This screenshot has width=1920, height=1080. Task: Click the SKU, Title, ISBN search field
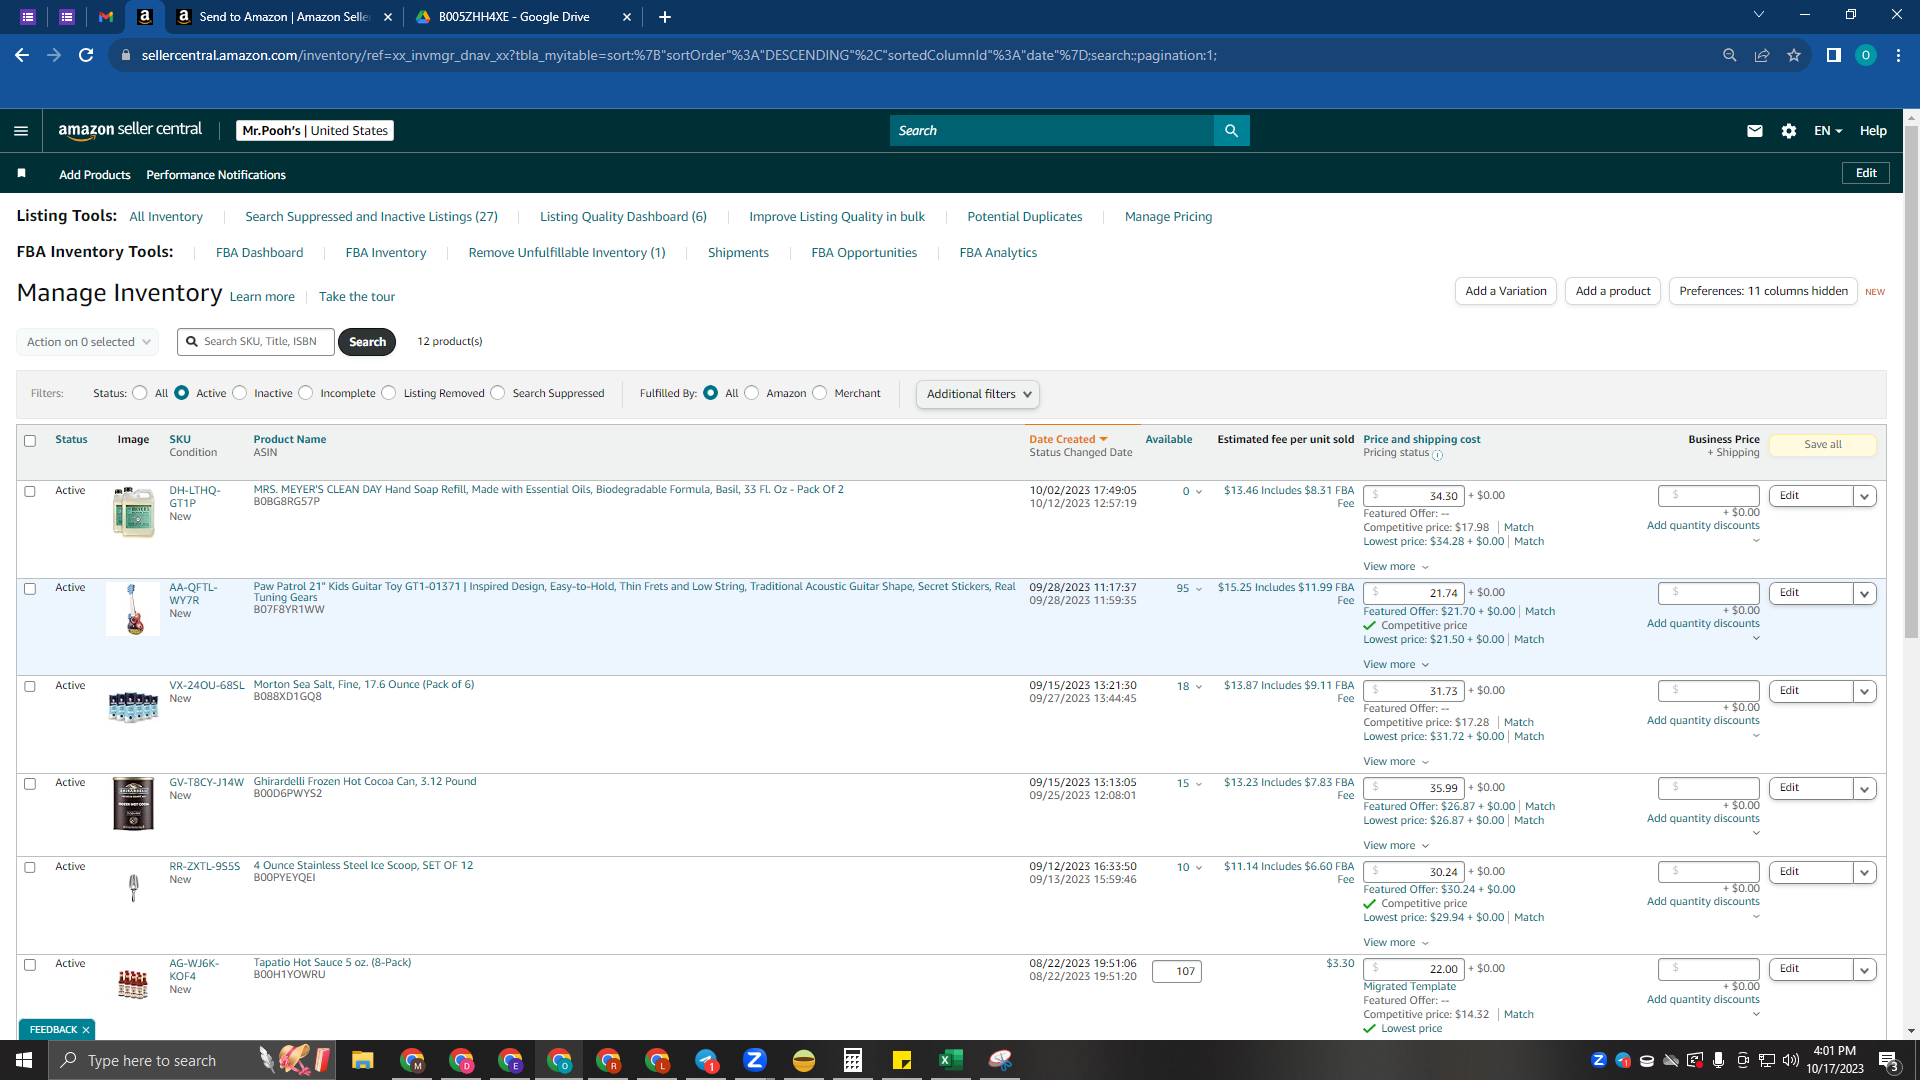(256, 342)
